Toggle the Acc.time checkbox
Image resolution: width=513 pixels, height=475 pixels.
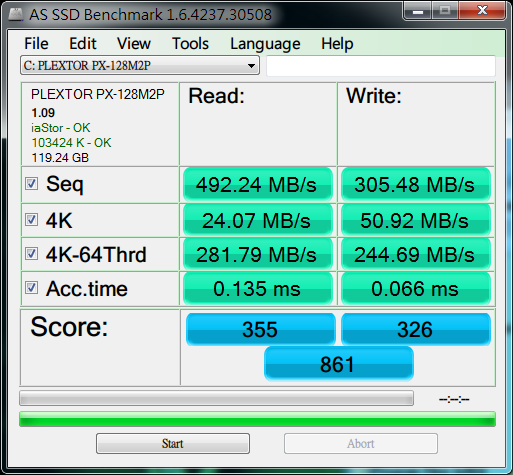pos(32,288)
